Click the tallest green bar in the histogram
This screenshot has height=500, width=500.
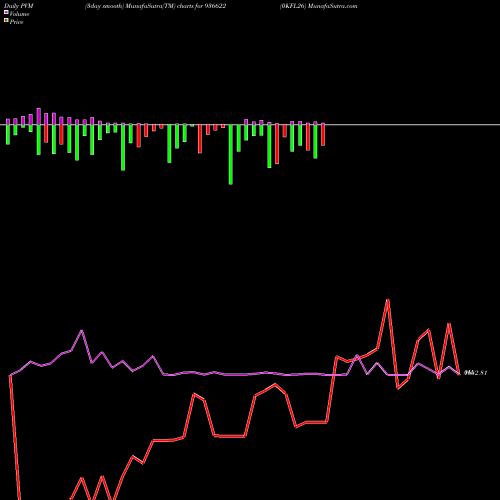coord(231,154)
